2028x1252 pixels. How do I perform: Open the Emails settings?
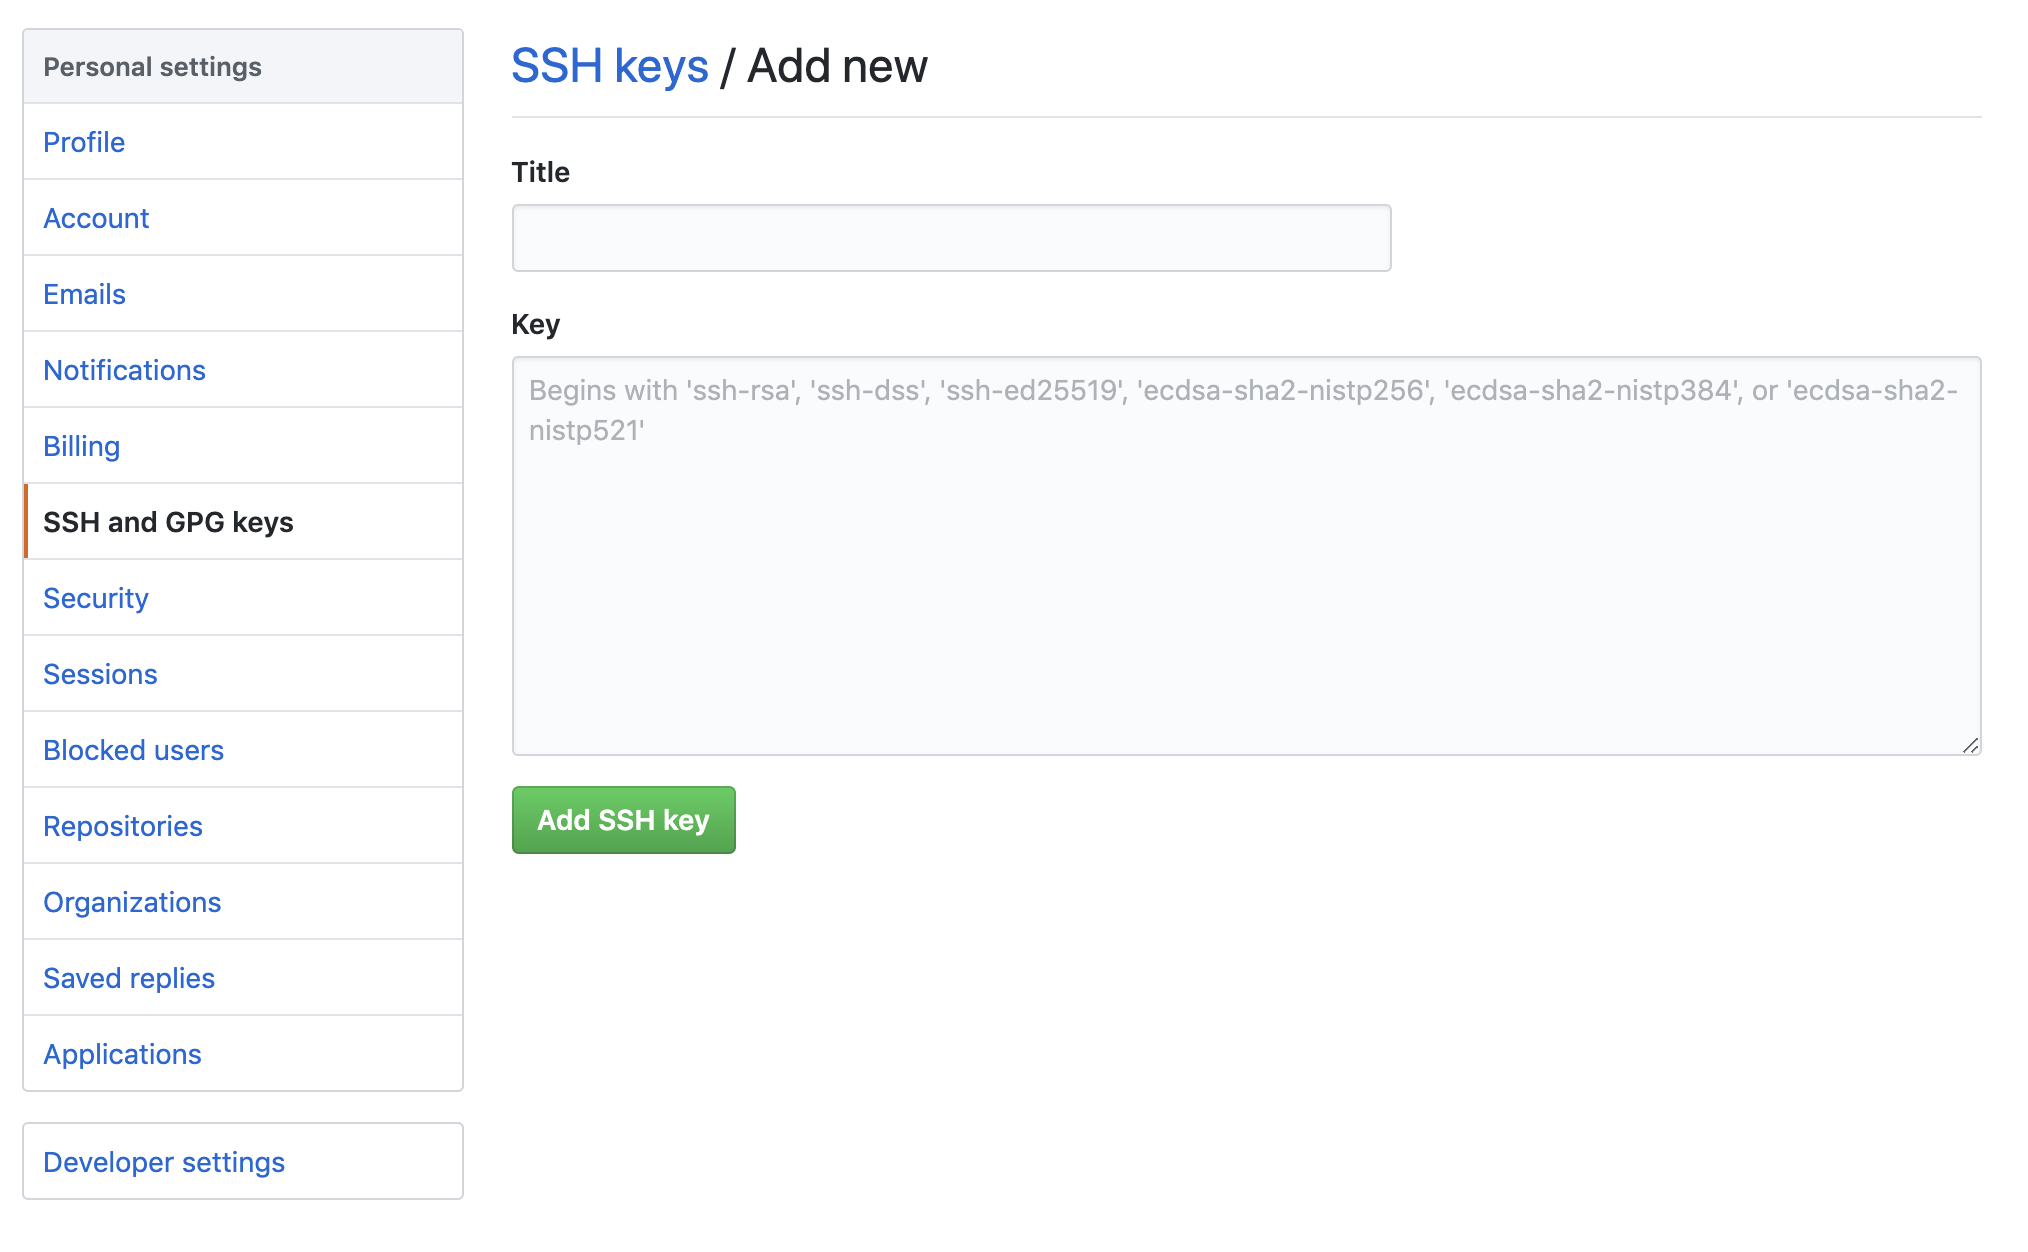[x=84, y=294]
